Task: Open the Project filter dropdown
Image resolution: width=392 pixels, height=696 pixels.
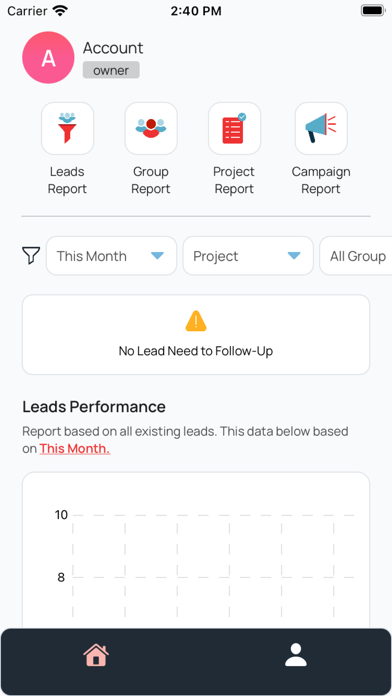Action: click(248, 256)
